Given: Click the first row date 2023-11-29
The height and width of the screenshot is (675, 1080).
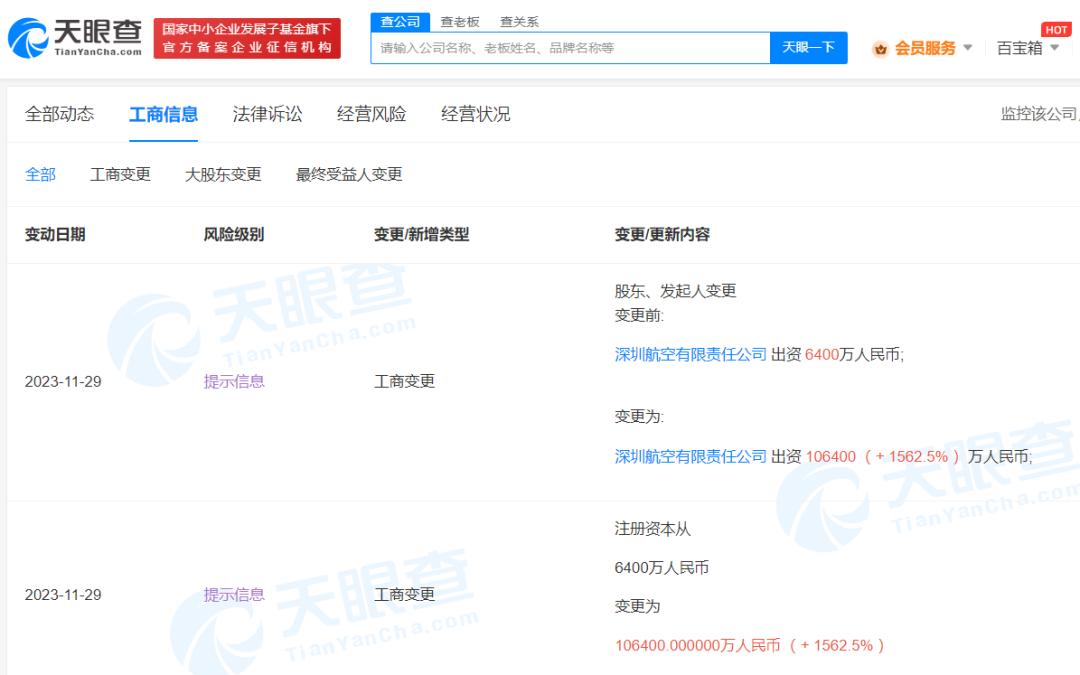Looking at the screenshot, I should tap(63, 382).
